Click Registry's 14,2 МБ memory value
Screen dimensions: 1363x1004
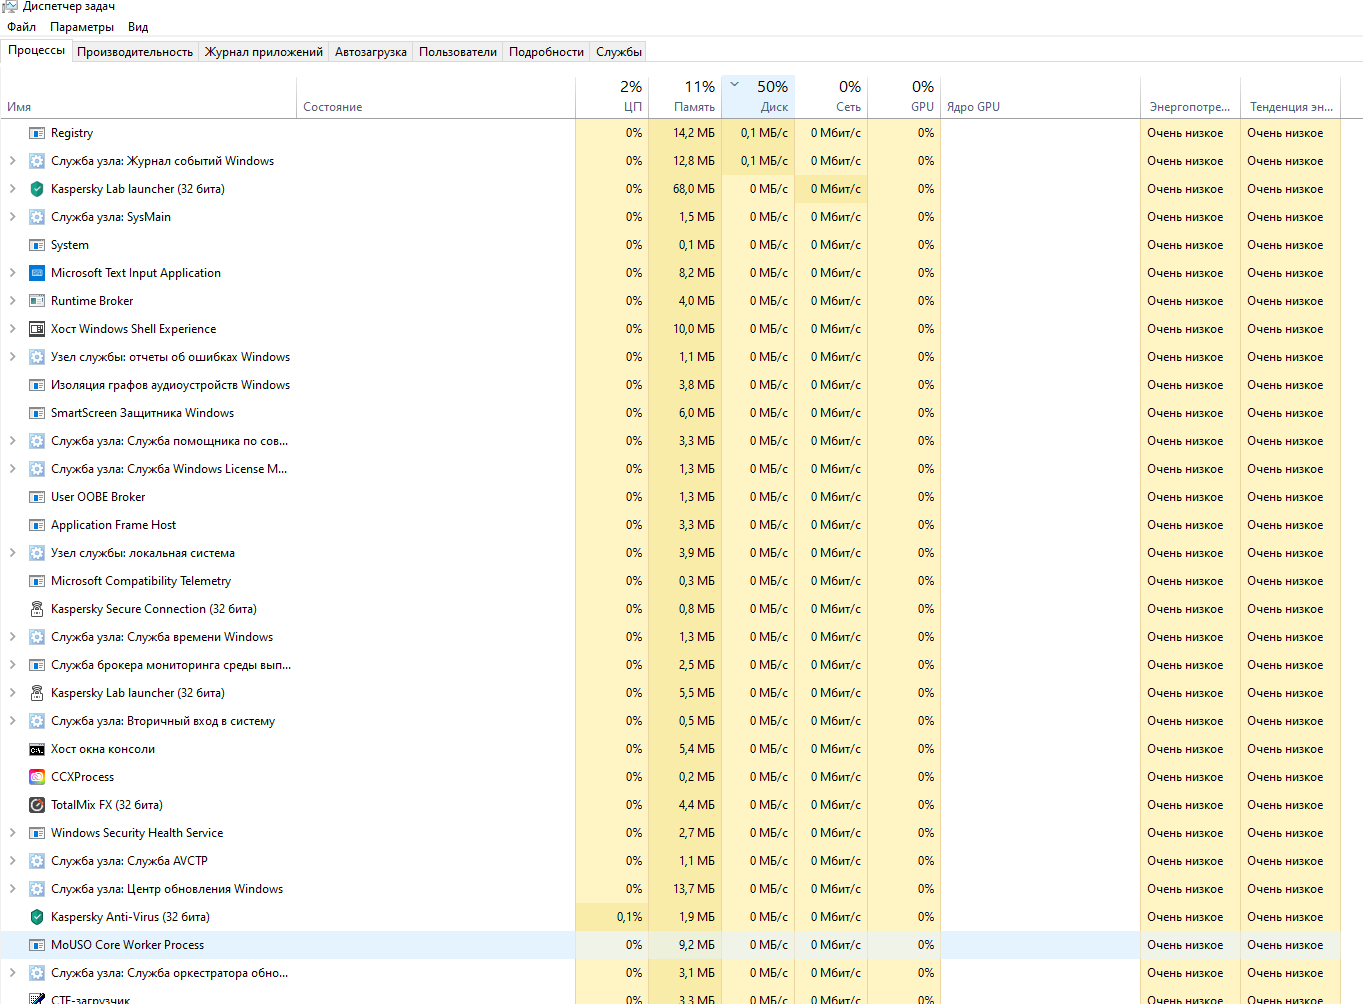pos(694,133)
